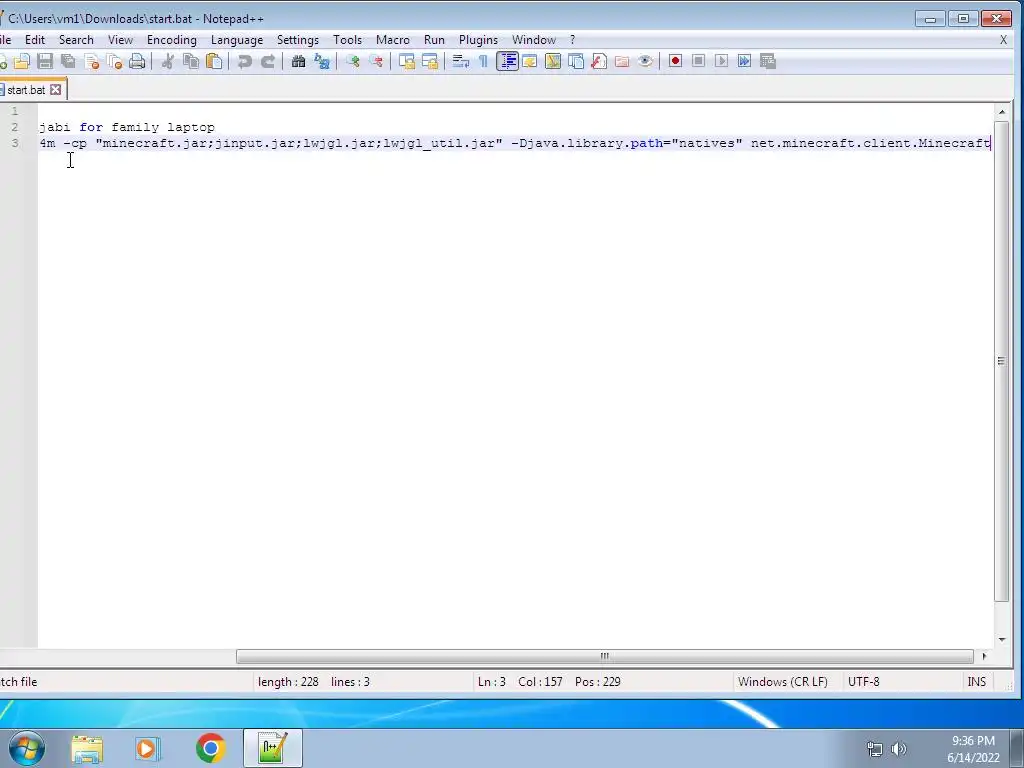Click the Save Recorded Macro icon

click(x=768, y=61)
